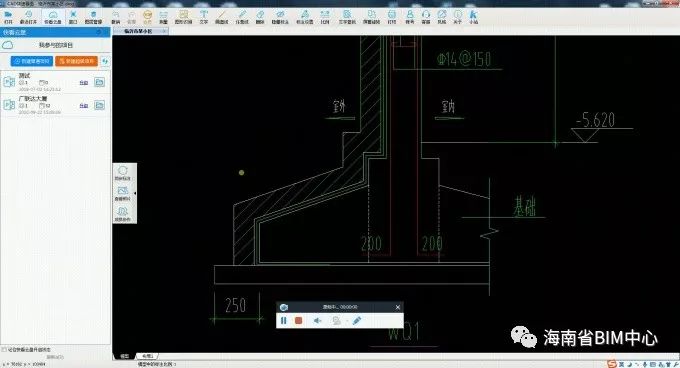Select the 测试 project row

tap(55, 82)
